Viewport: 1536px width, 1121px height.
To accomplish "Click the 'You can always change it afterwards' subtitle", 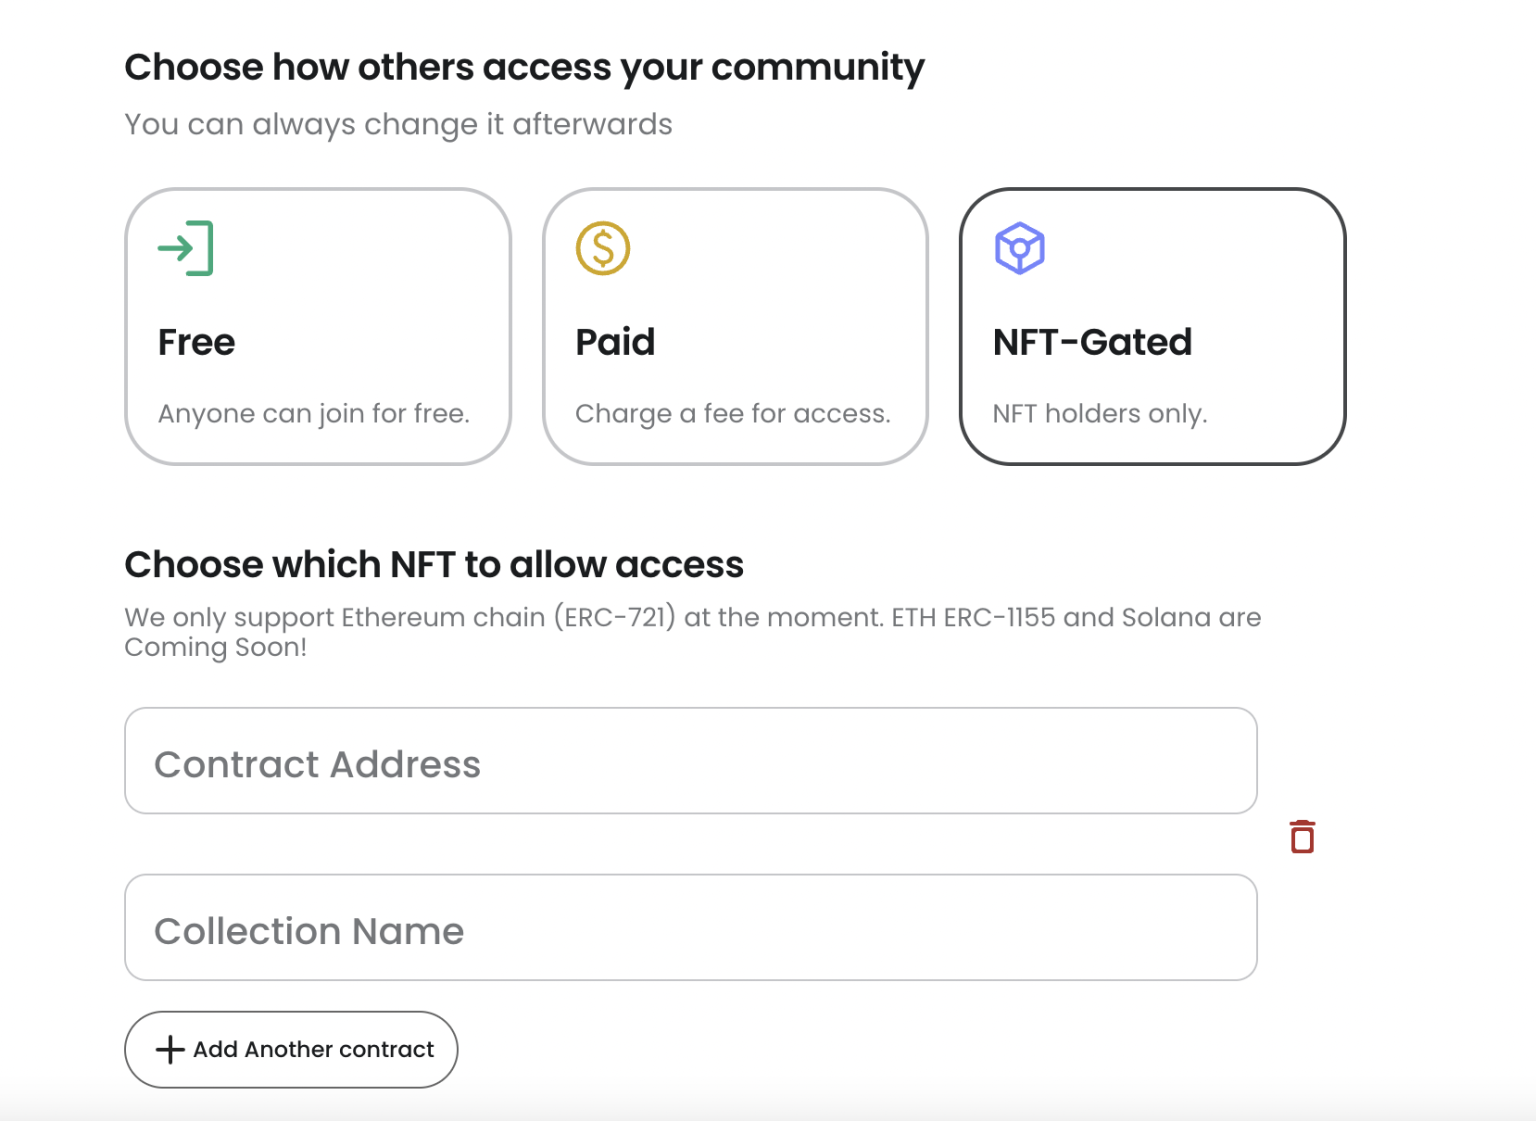I will (398, 124).
